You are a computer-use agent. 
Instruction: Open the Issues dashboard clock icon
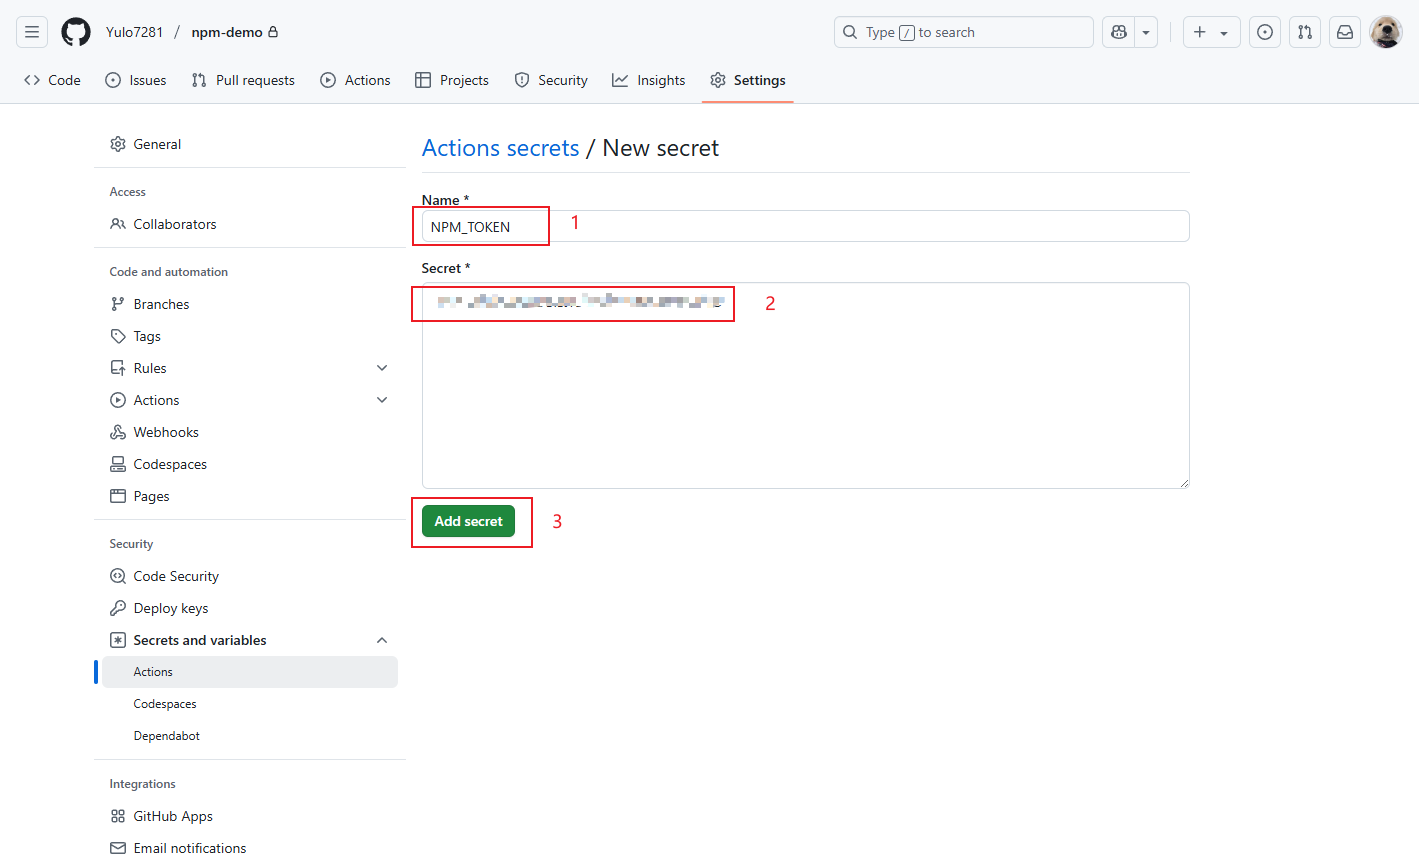[x=1264, y=31]
